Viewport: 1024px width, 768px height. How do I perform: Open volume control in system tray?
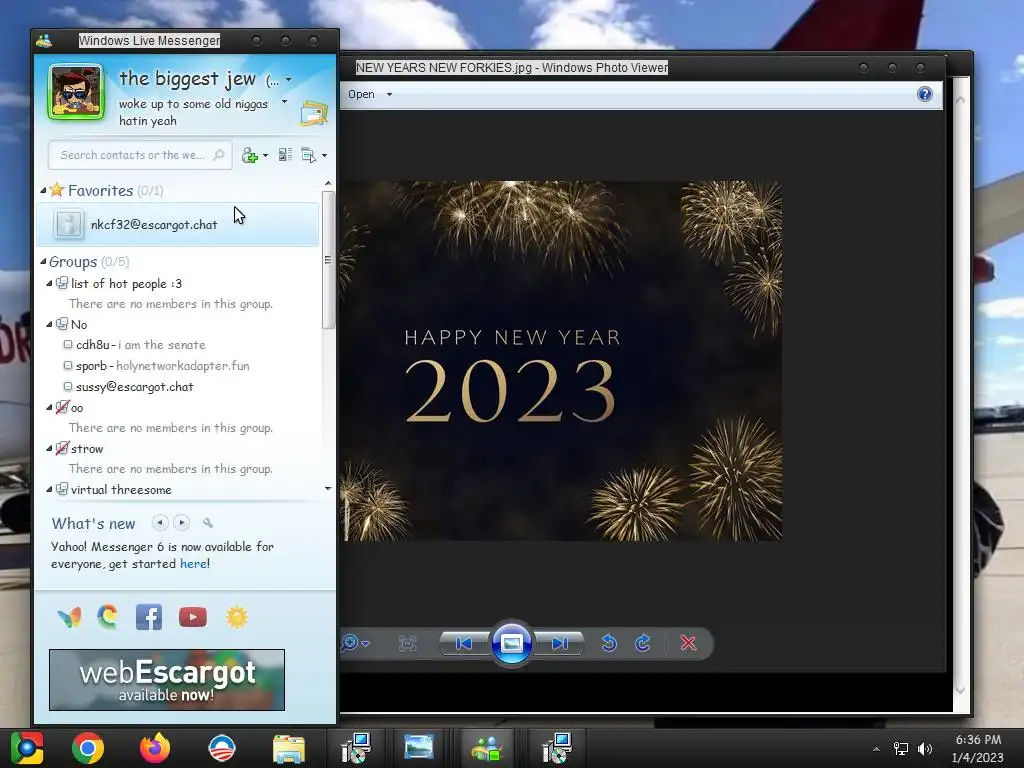[x=925, y=749]
